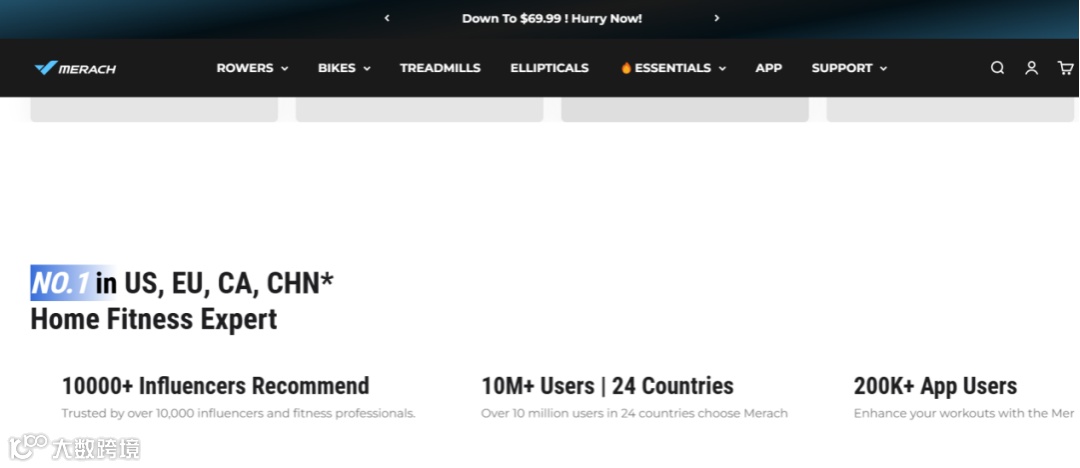Click "200K+ App Users" heading
Viewport: 1080px width, 468px height.
click(x=935, y=385)
